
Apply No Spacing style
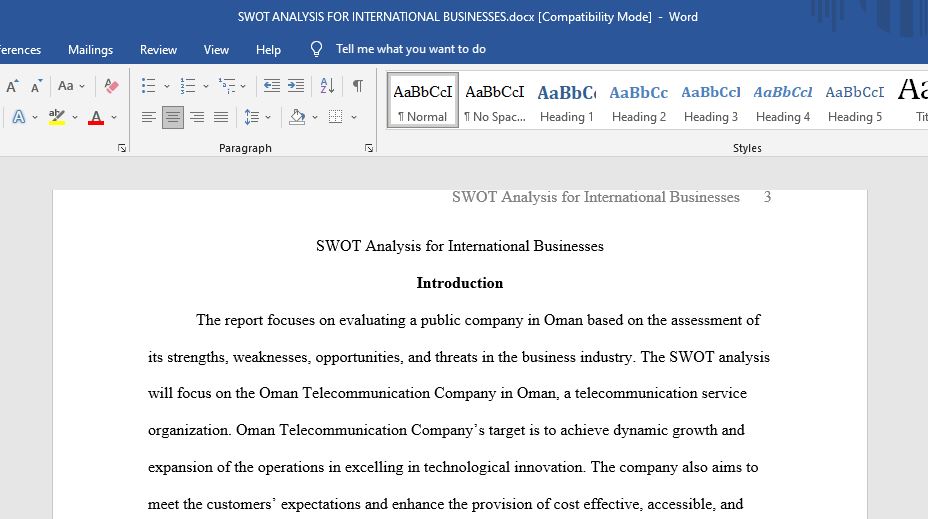495,100
